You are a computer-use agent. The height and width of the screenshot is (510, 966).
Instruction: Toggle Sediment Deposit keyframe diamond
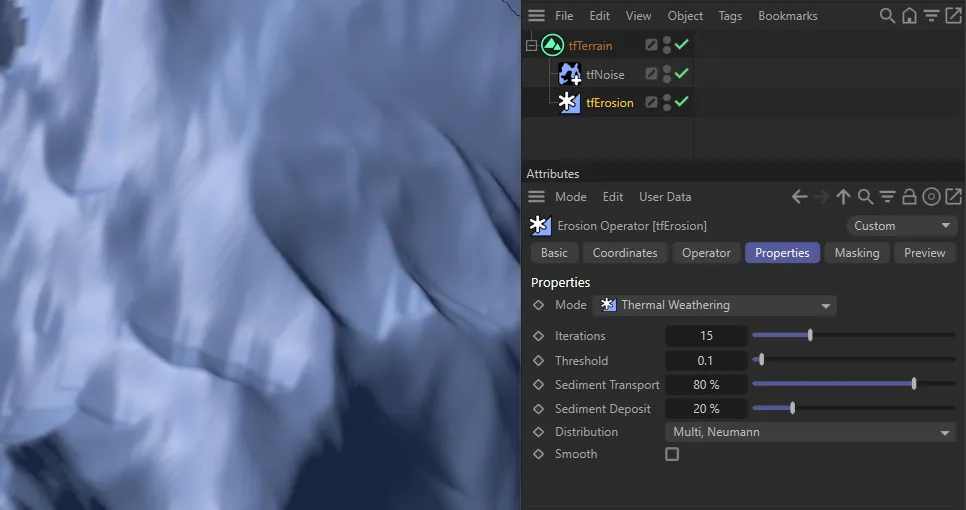coord(538,408)
